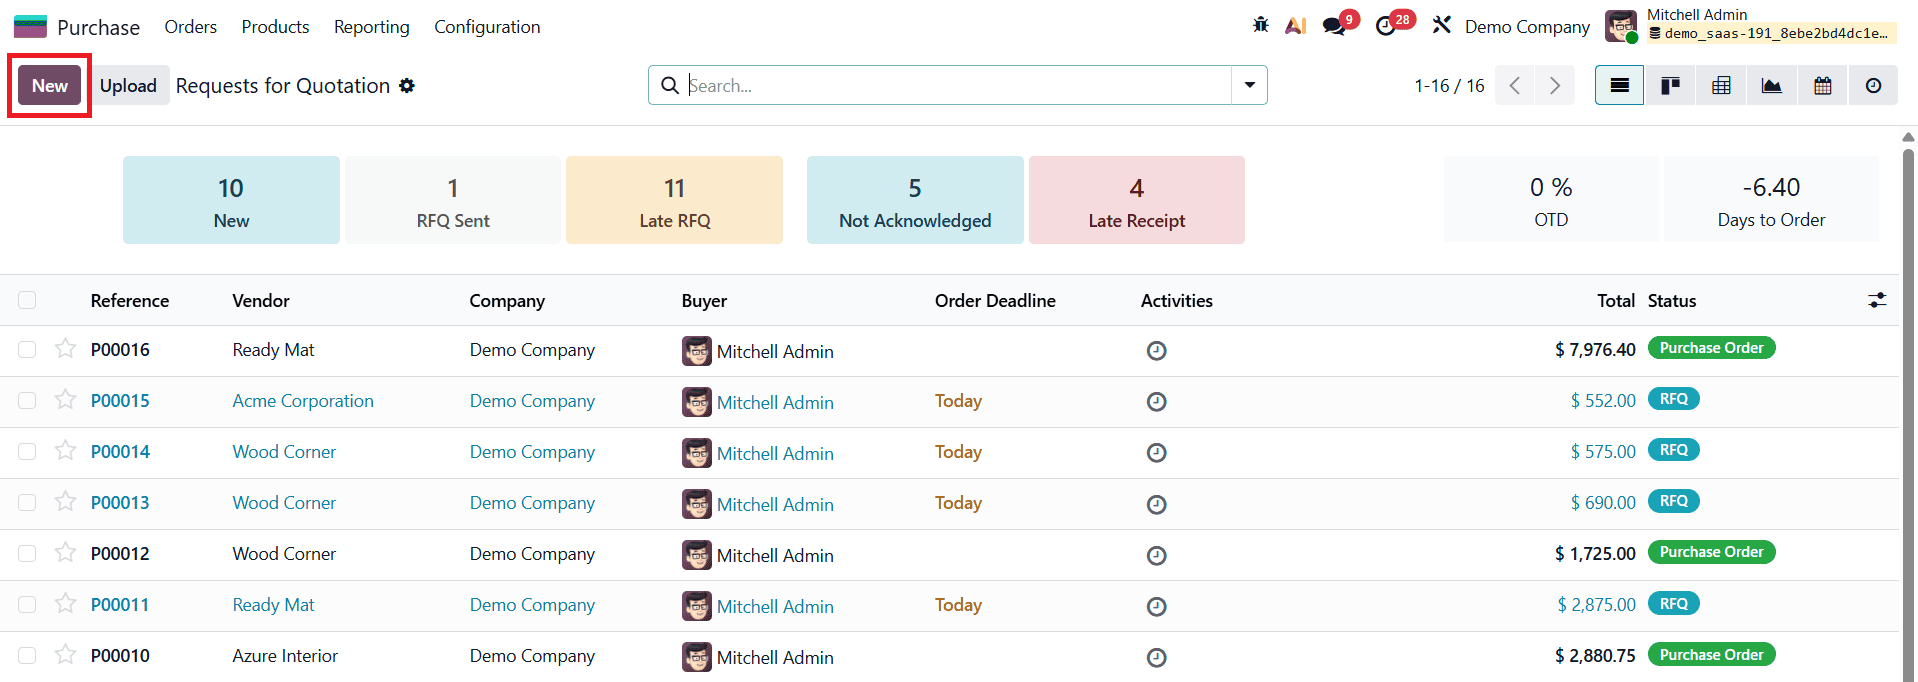Switch to Activity view
Viewport: 1918px width, 682px height.
(1873, 86)
